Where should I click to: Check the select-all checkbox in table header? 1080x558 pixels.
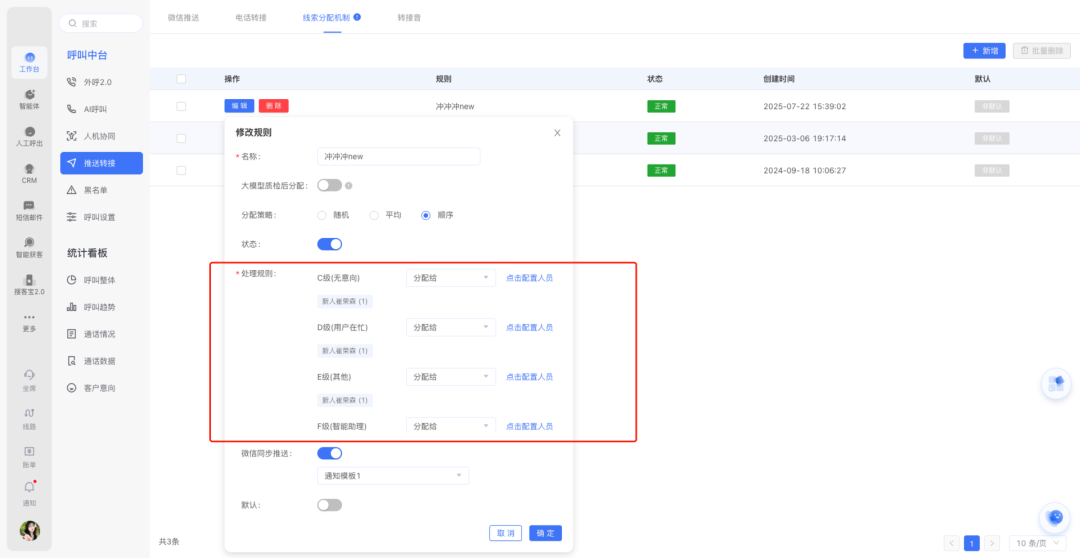click(181, 79)
